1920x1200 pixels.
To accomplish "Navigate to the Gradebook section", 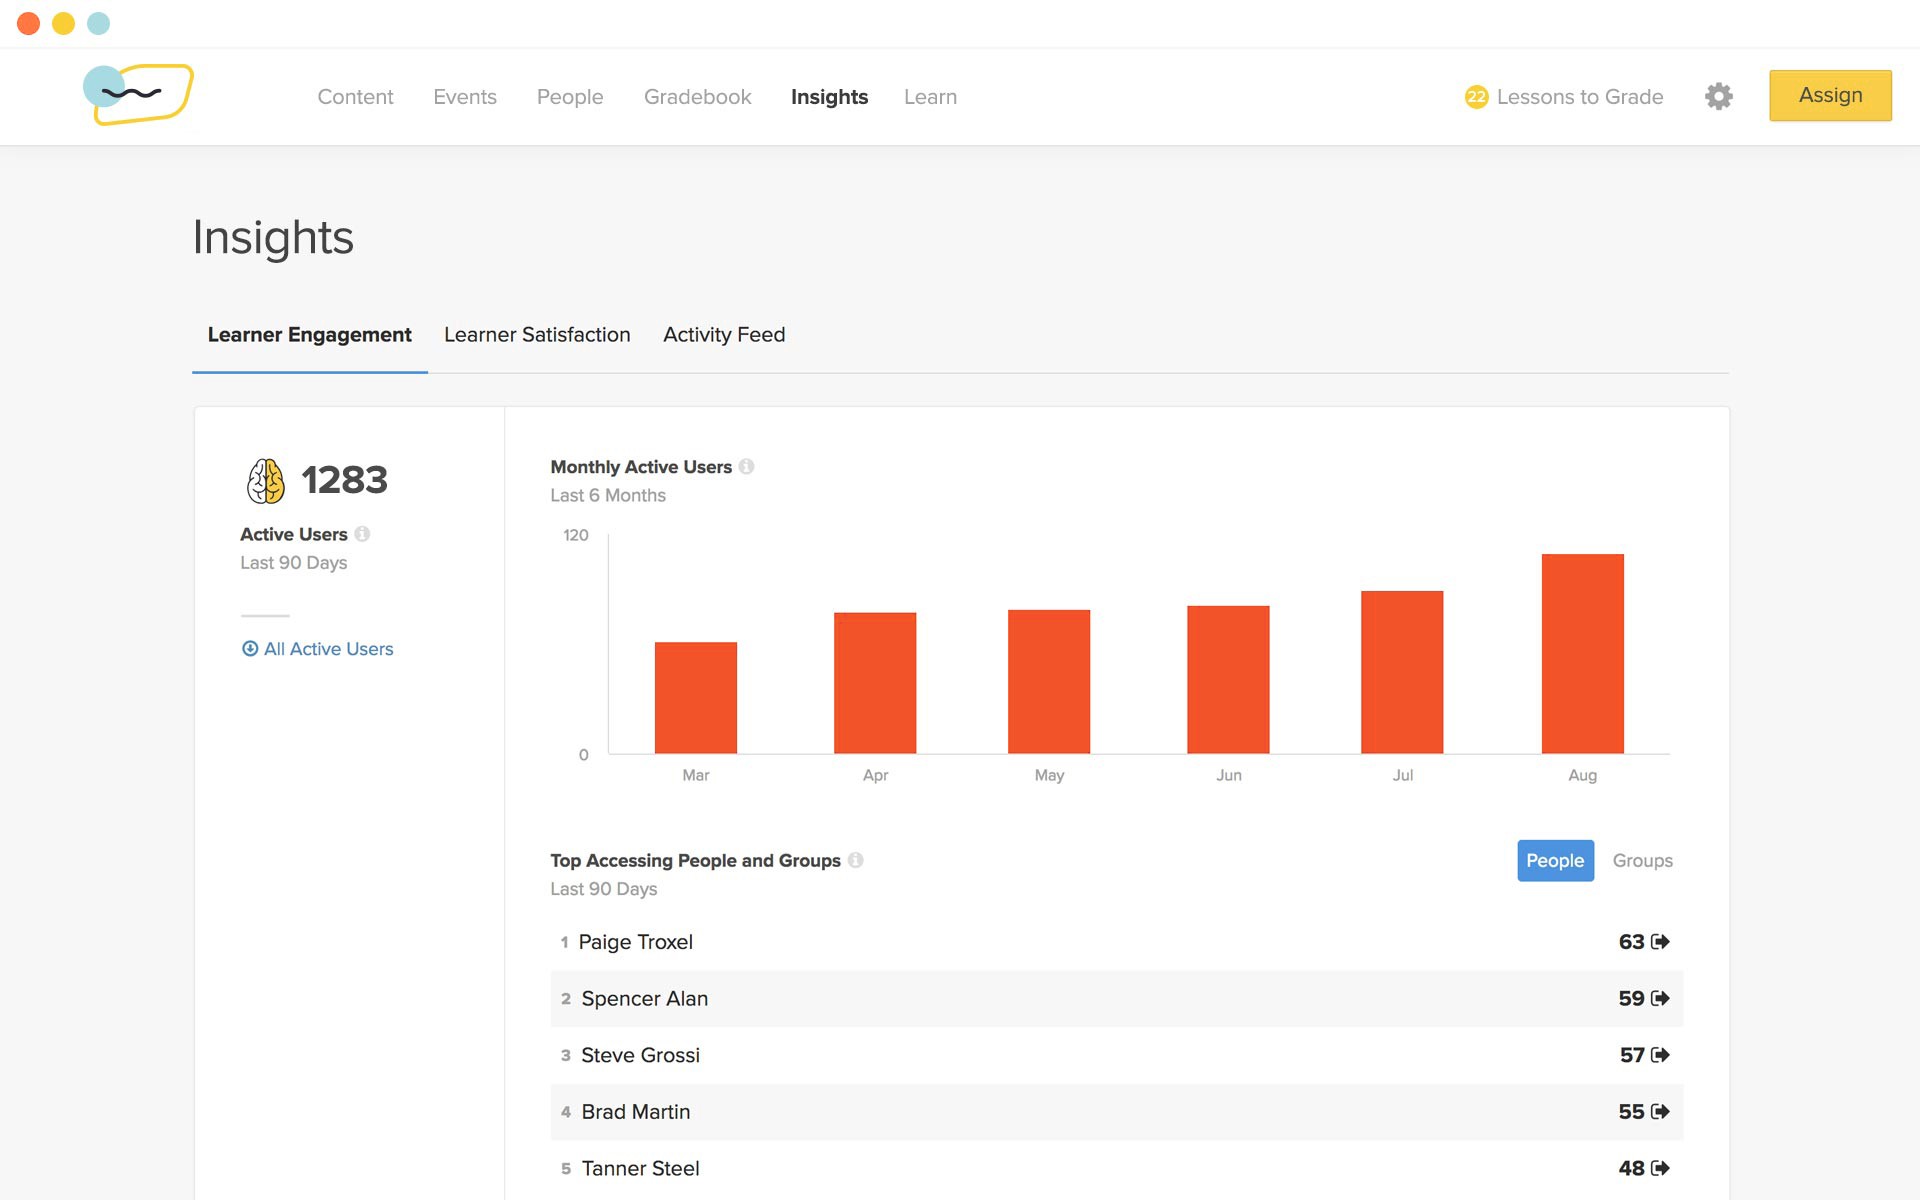I will point(697,96).
